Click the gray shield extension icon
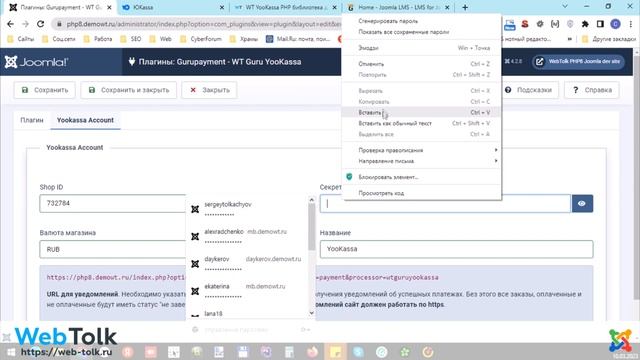The image size is (640, 360). 570,24
